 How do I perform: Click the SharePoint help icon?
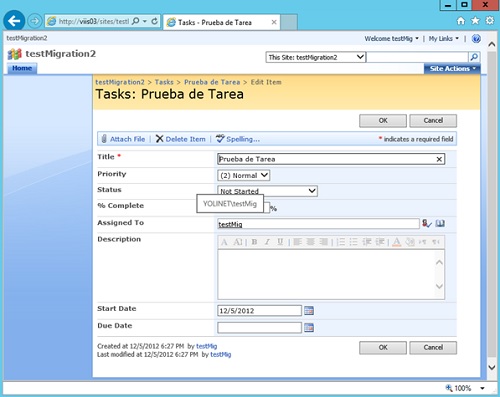pos(476,39)
